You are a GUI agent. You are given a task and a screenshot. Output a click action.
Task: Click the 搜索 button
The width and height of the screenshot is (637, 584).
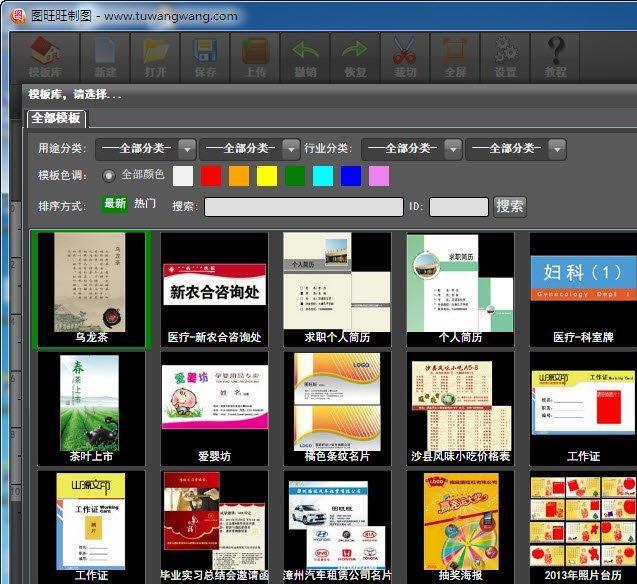[x=509, y=207]
